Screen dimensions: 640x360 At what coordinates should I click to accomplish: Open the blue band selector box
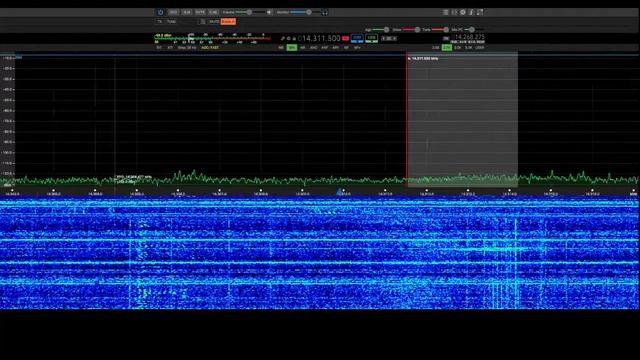click(357, 38)
